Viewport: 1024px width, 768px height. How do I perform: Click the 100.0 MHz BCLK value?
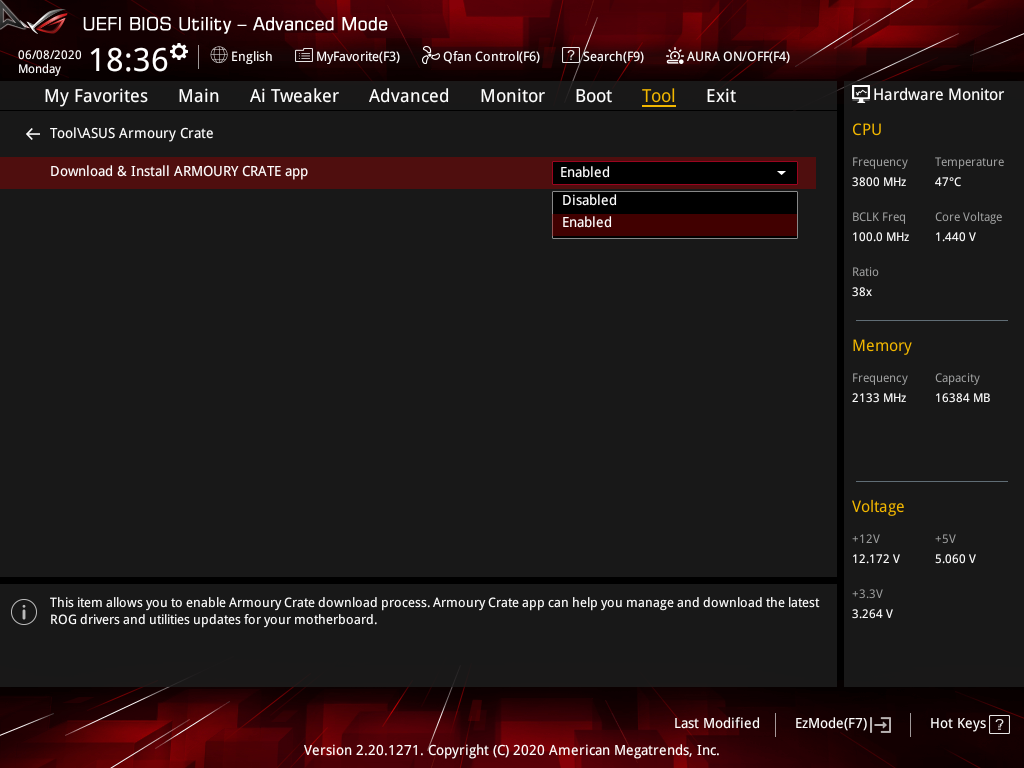pyautogui.click(x=880, y=237)
